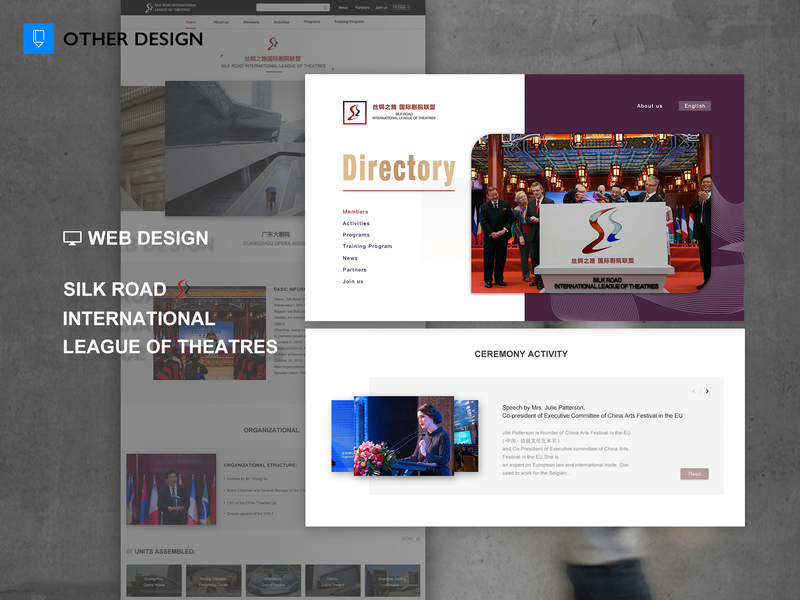
Task: Open the Gansu Grand Theatre thumbnail
Action: (333, 581)
